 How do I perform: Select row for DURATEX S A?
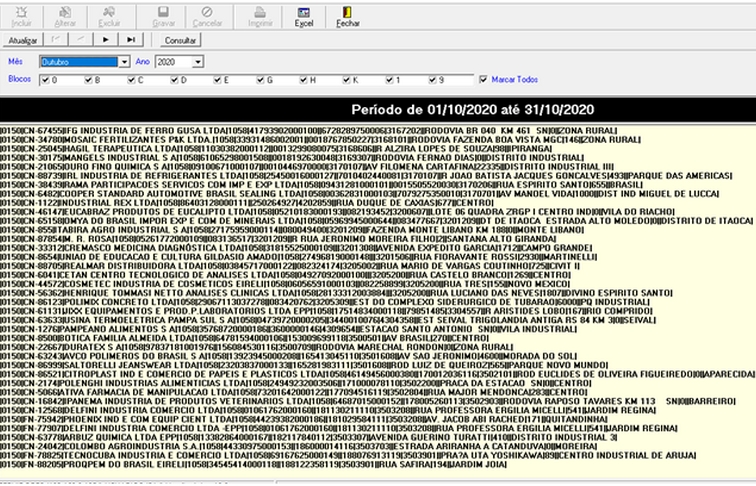click(x=256, y=347)
